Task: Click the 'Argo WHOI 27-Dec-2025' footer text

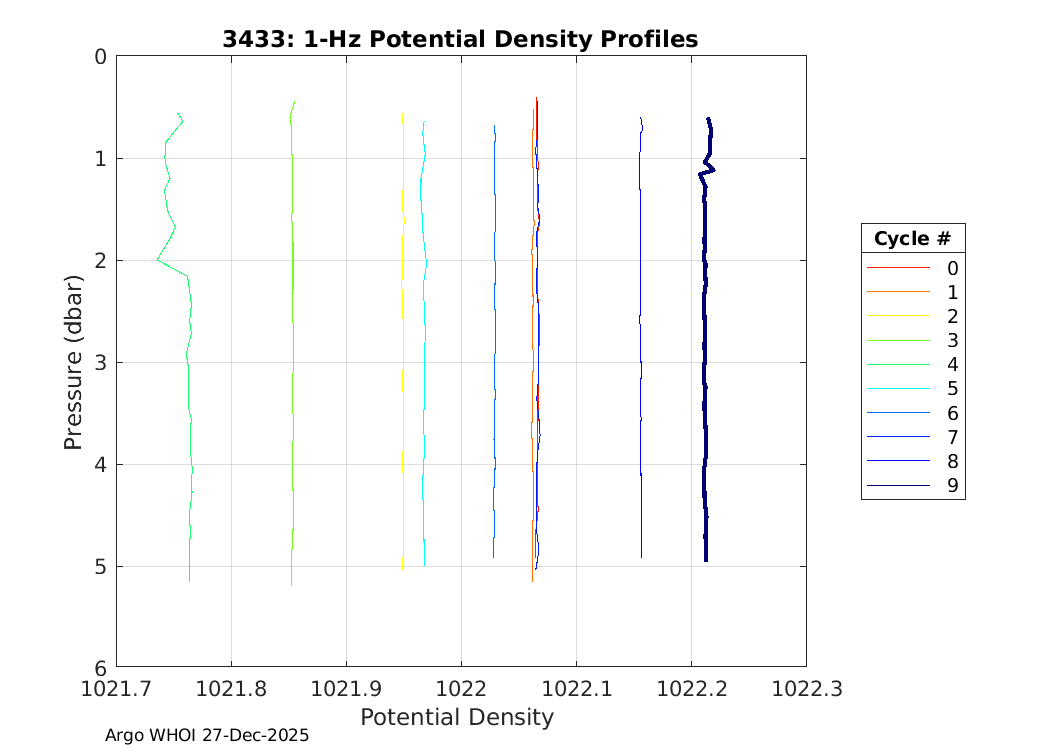Action: [x=207, y=735]
